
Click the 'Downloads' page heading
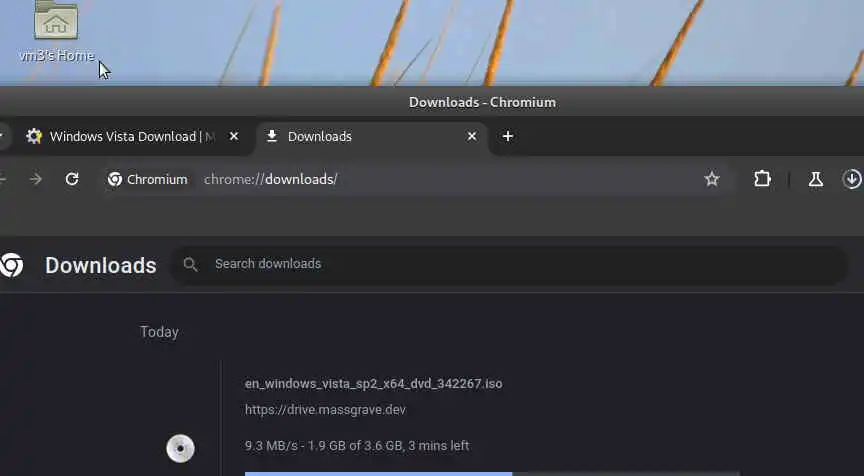pyautogui.click(x=101, y=266)
